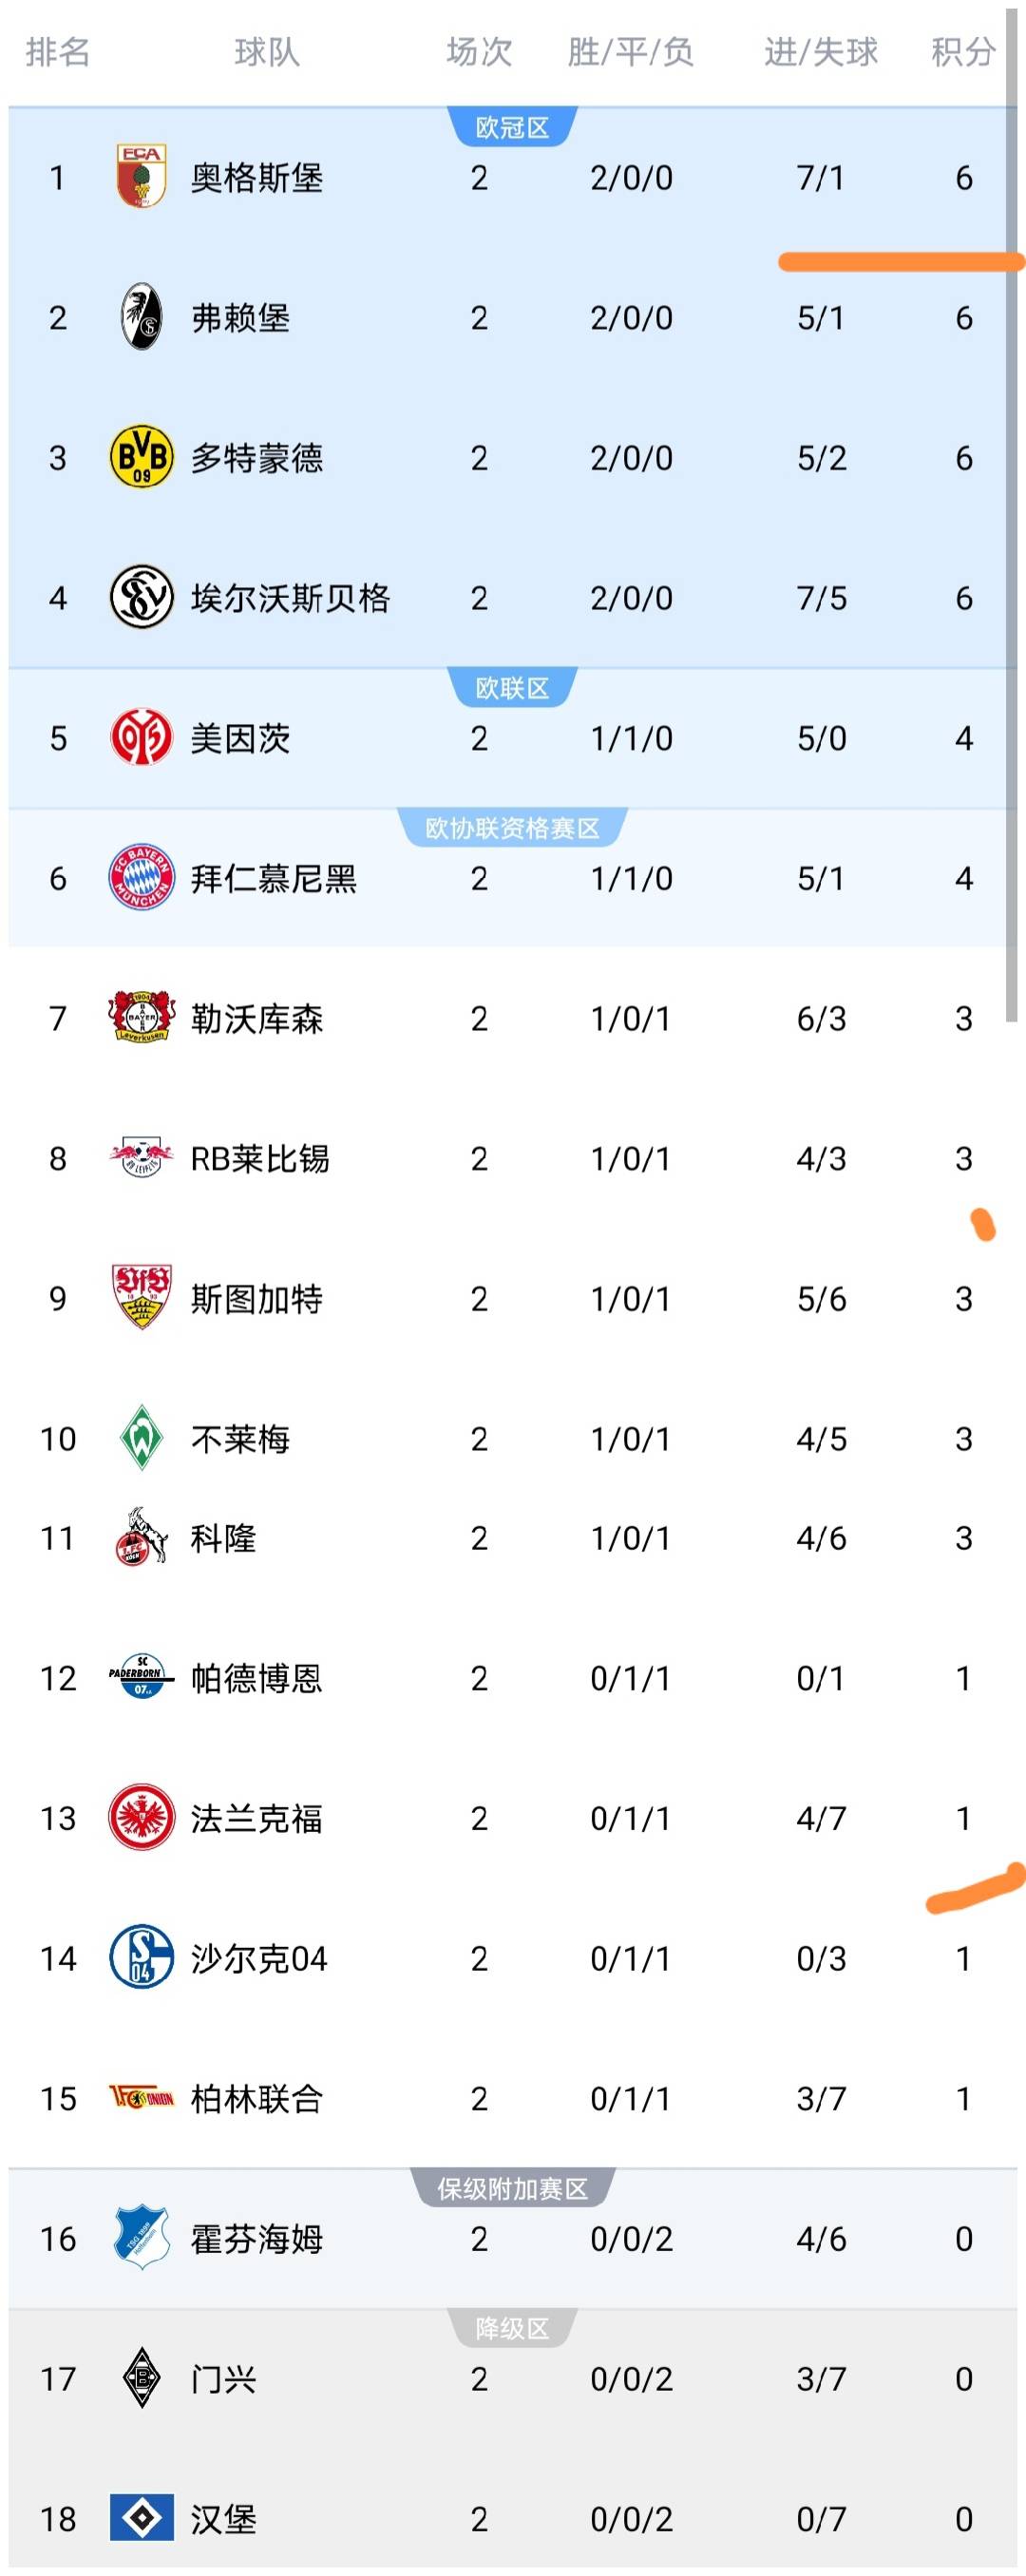Select the 保级附加赛区 zone label
1026x2576 pixels.
512,2189
